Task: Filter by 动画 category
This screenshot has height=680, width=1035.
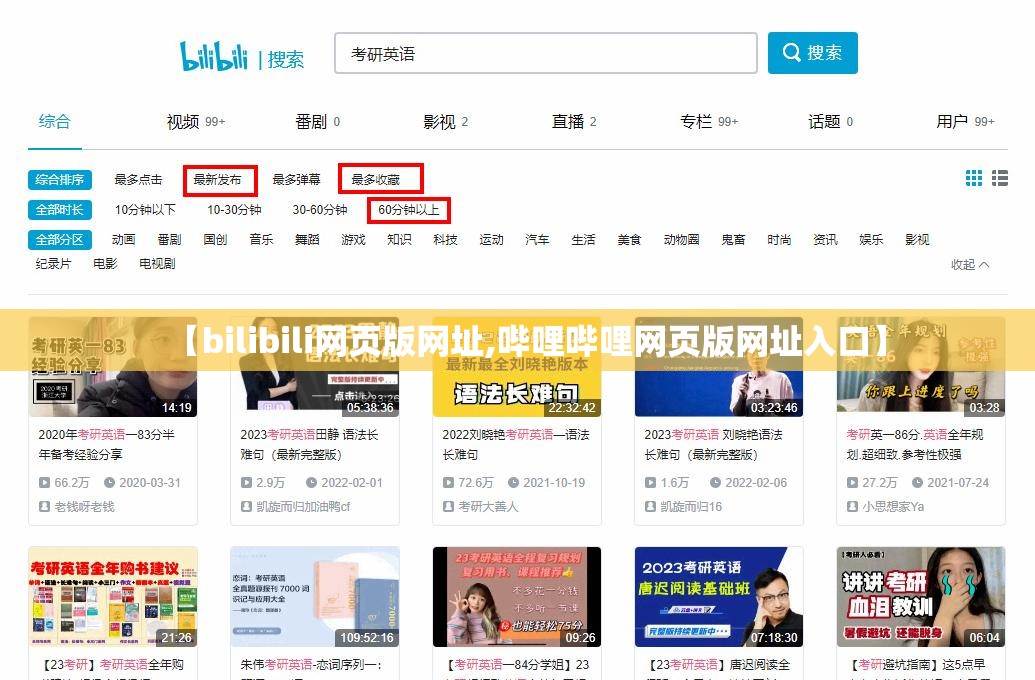Action: (x=123, y=240)
